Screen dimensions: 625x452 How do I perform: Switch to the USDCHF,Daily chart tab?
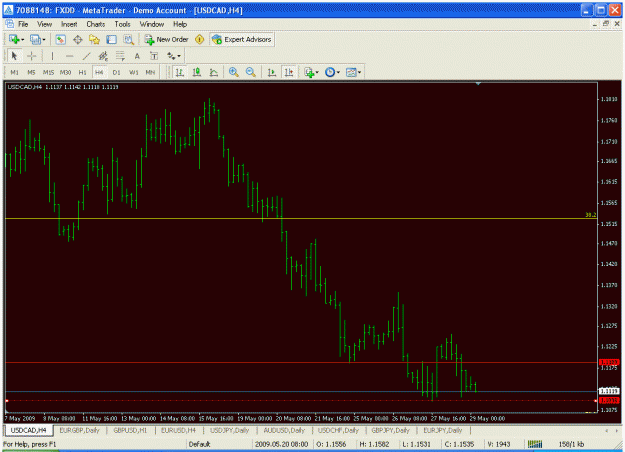tap(338, 430)
